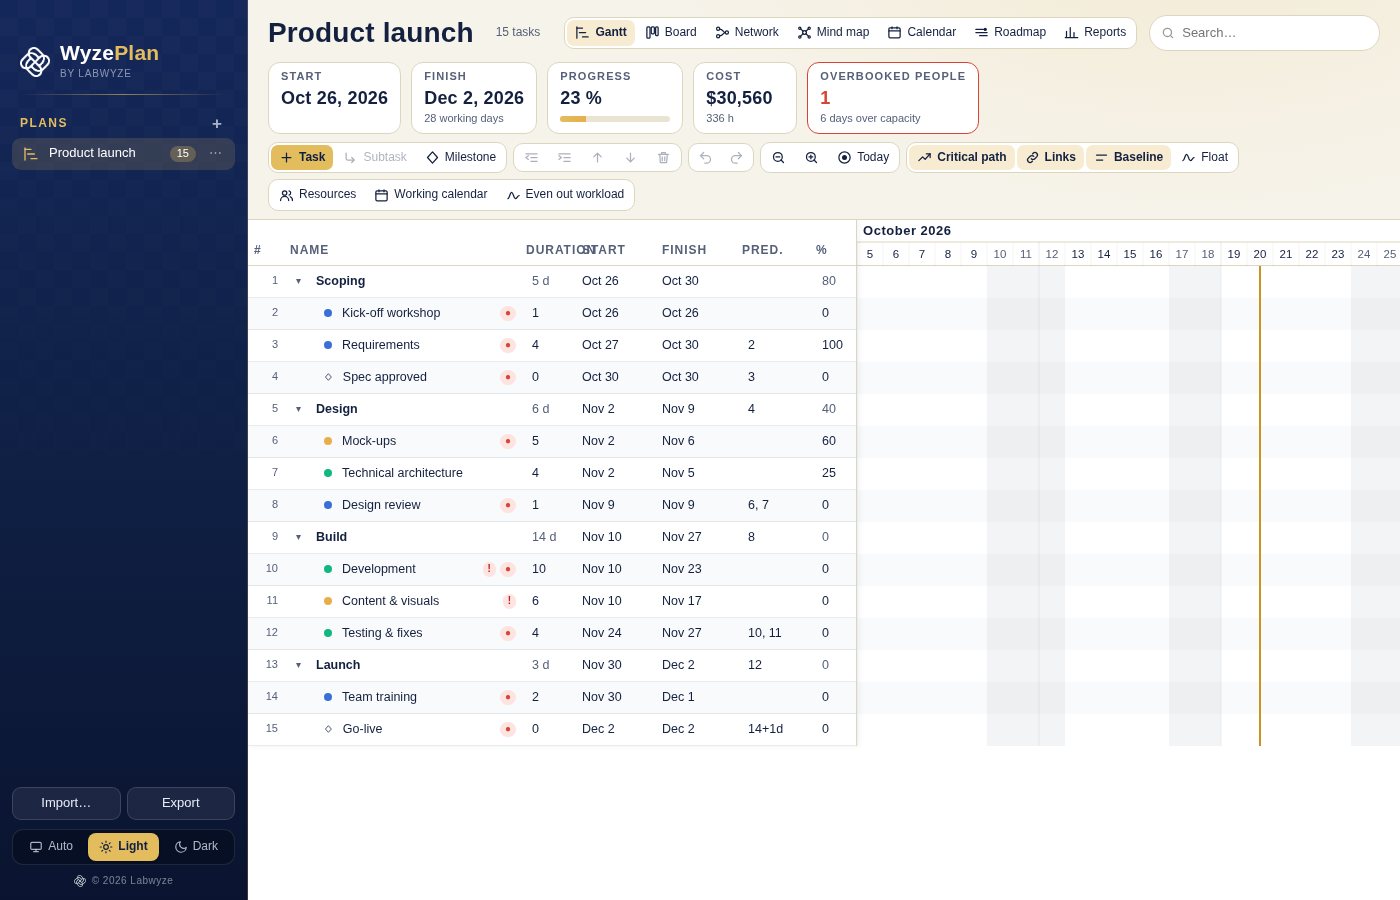Switch to the Network view
Viewport: 1400px width, 900px height.
(x=747, y=32)
